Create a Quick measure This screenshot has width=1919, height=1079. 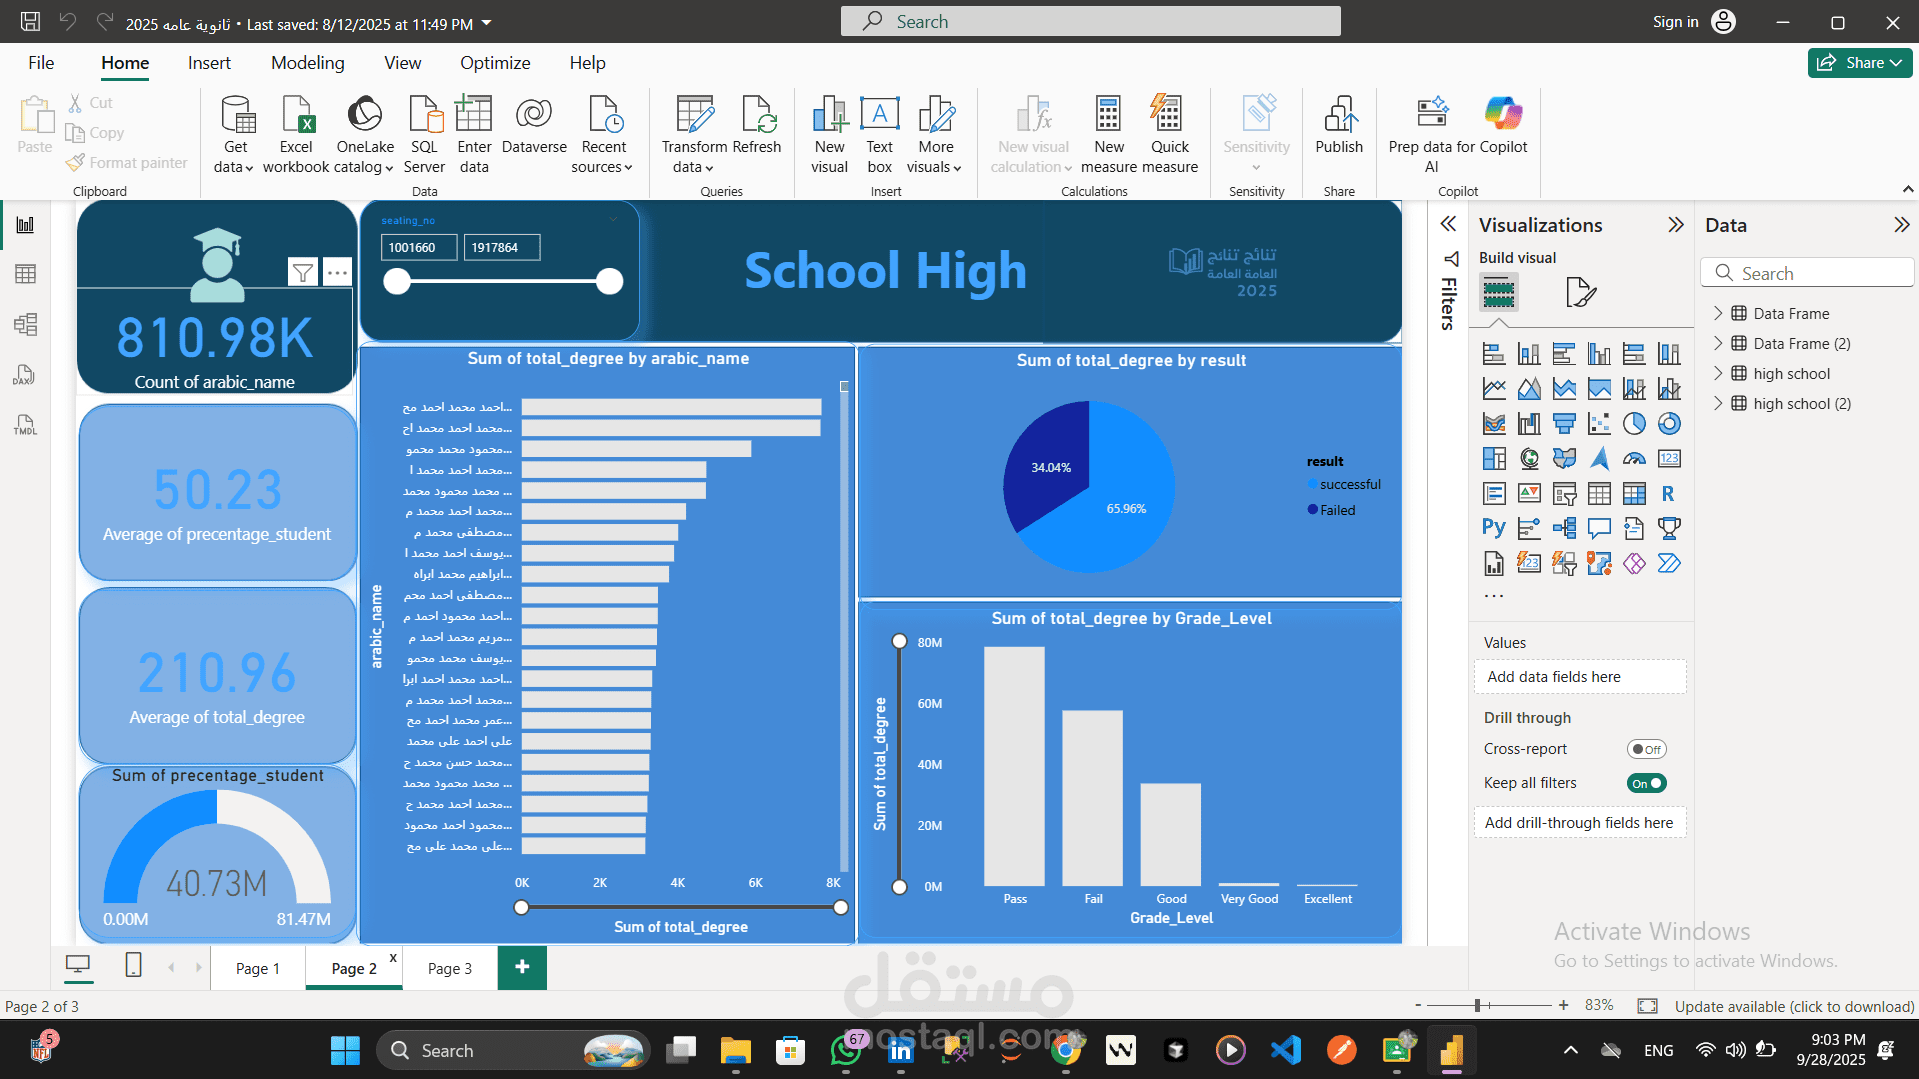click(1169, 135)
